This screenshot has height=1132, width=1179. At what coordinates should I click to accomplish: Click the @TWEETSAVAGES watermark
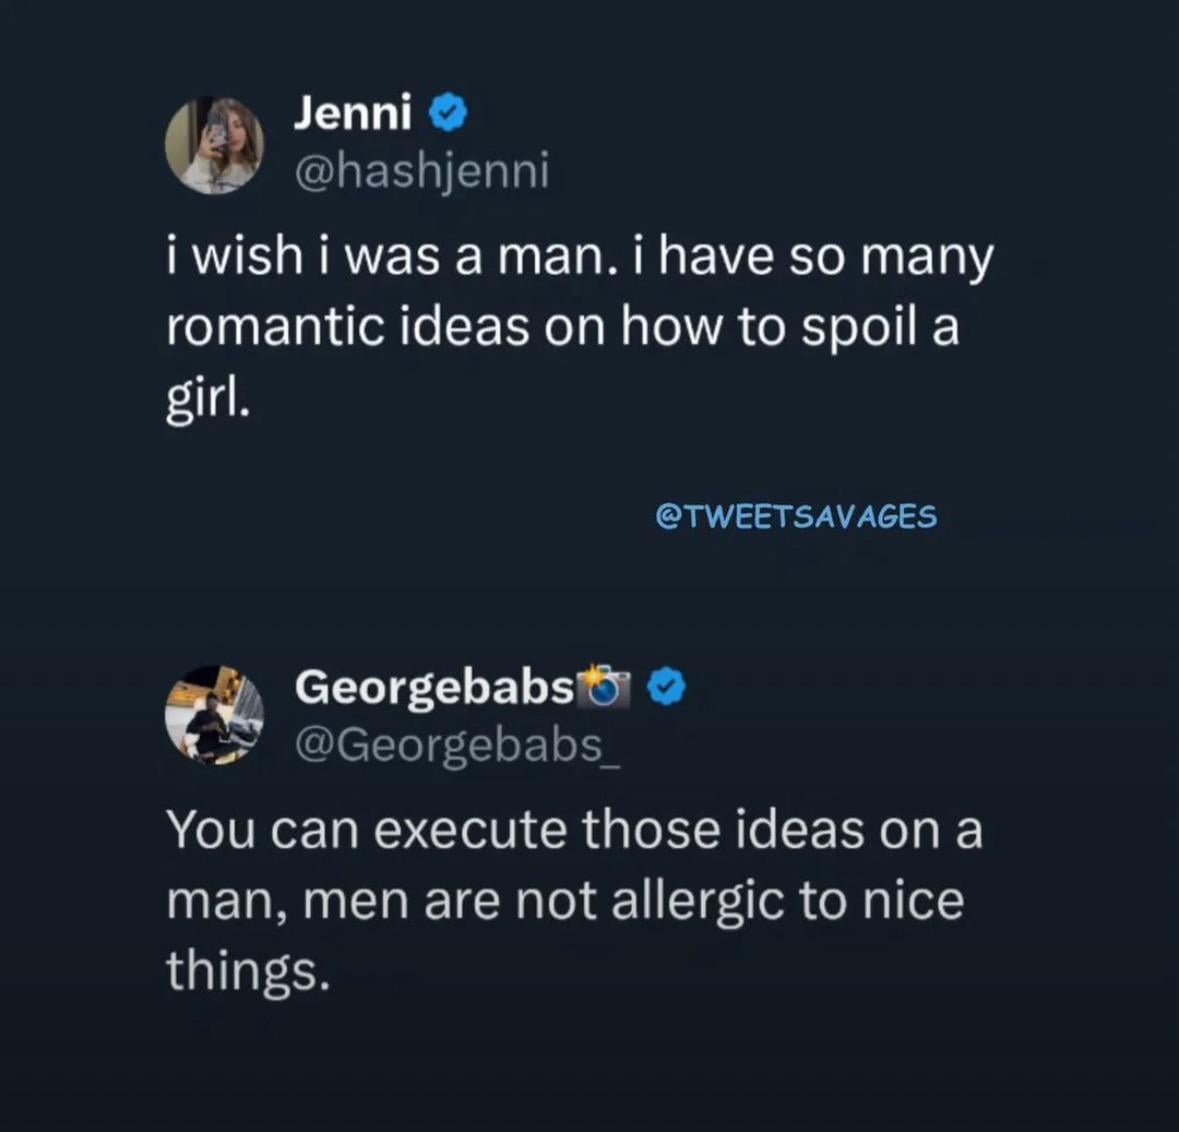point(796,516)
